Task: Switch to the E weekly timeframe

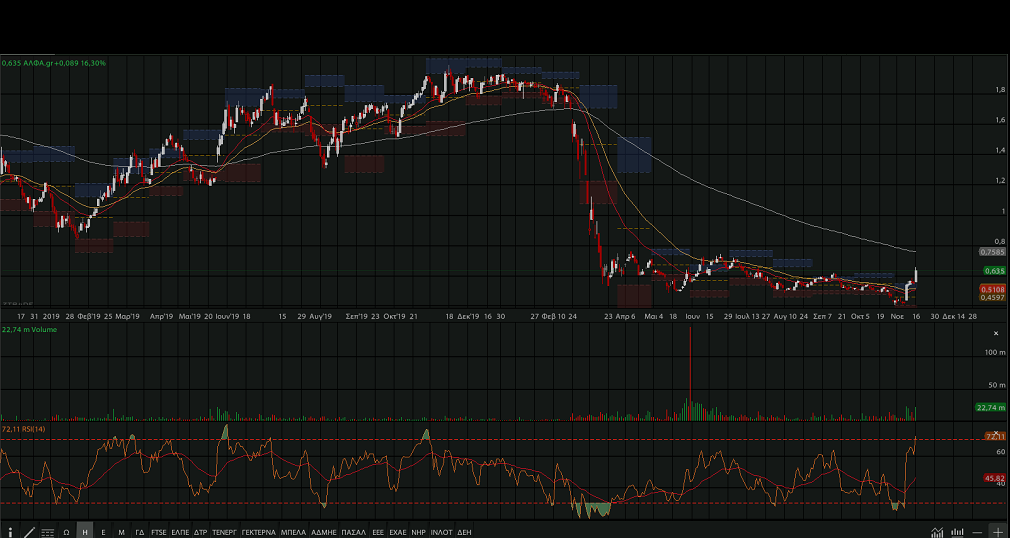Action: click(103, 531)
